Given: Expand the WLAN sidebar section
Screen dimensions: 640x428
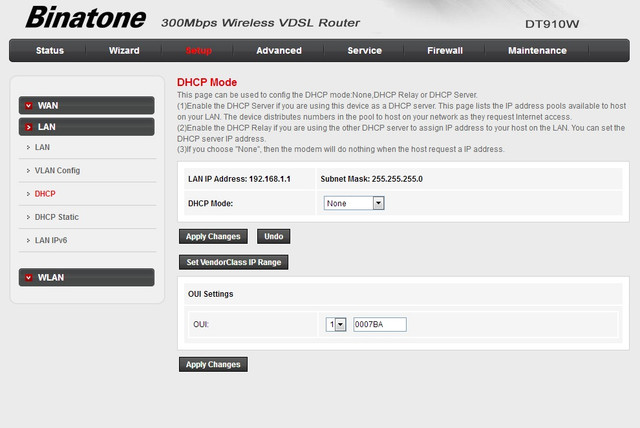Looking at the screenshot, I should [86, 277].
